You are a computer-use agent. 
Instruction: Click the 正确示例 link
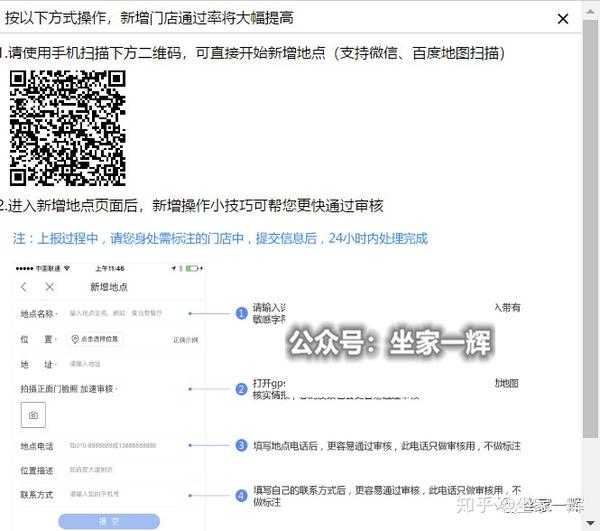pos(186,340)
